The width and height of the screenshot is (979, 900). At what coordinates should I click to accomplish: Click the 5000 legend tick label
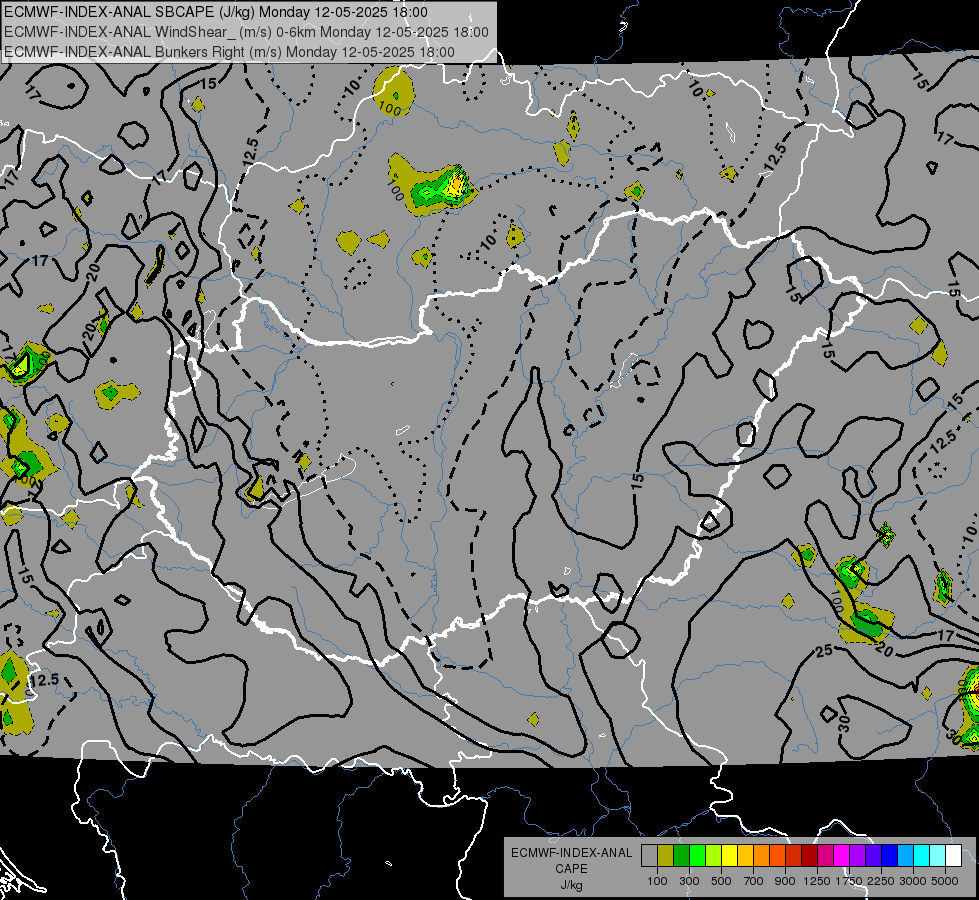pyautogui.click(x=945, y=881)
